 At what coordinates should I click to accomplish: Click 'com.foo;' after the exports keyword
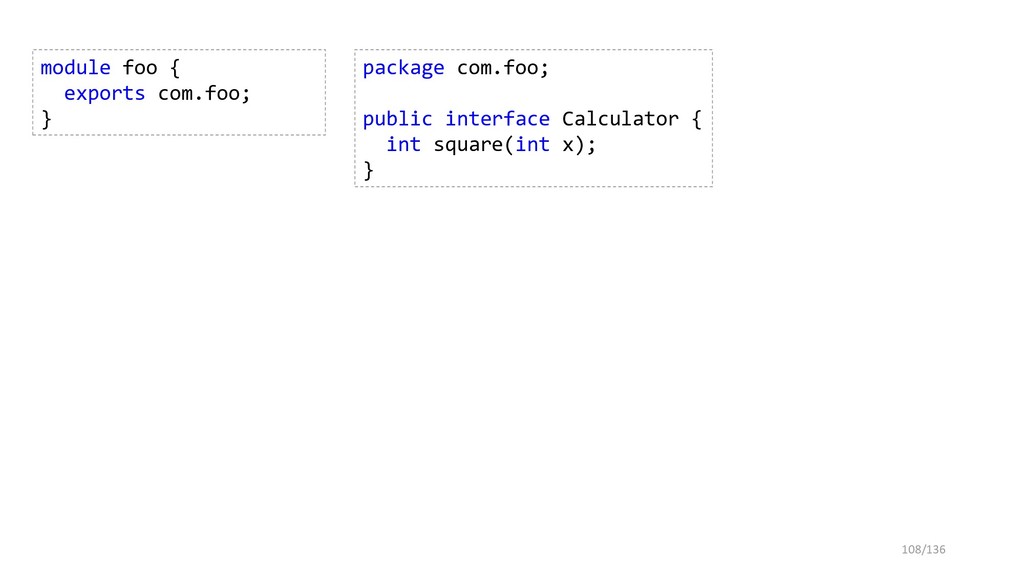[x=204, y=93]
